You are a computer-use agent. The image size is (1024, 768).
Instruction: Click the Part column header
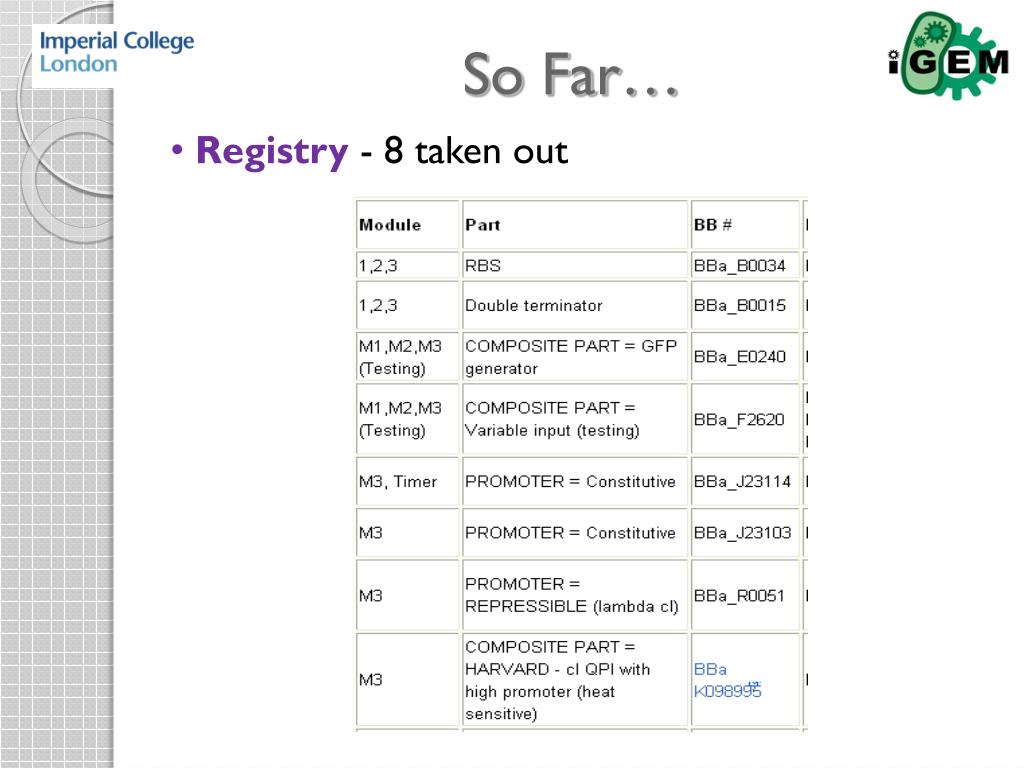[575, 225]
